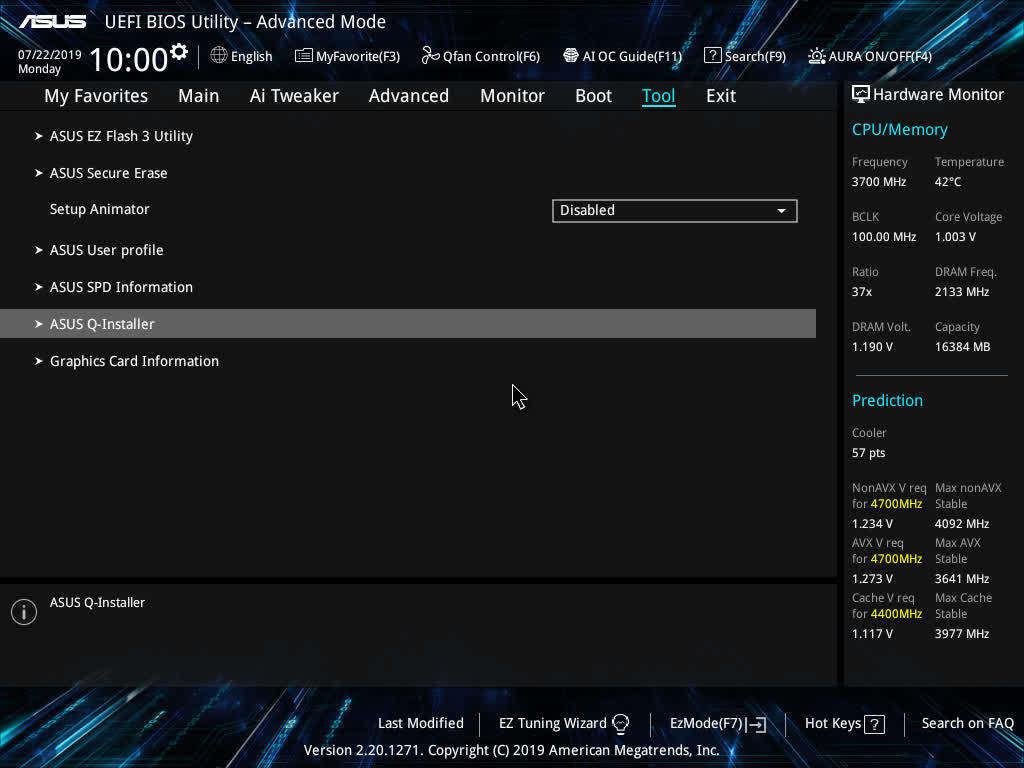Click the 2133 MHz DRAM frequency value

coord(961,292)
